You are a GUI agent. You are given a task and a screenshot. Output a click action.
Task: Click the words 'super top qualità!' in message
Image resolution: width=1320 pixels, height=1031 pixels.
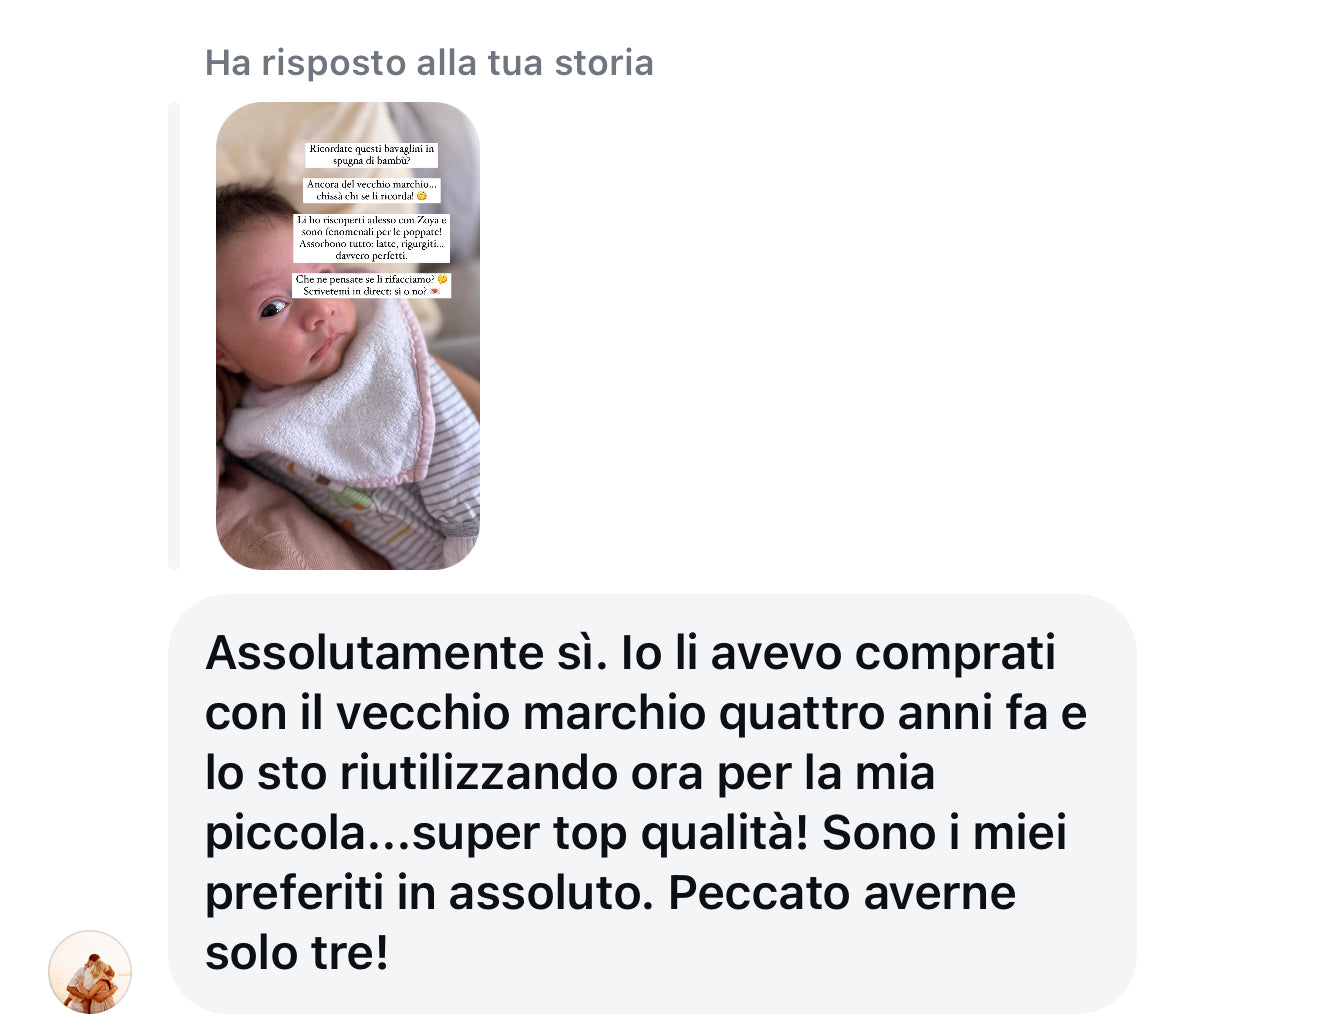[609, 833]
